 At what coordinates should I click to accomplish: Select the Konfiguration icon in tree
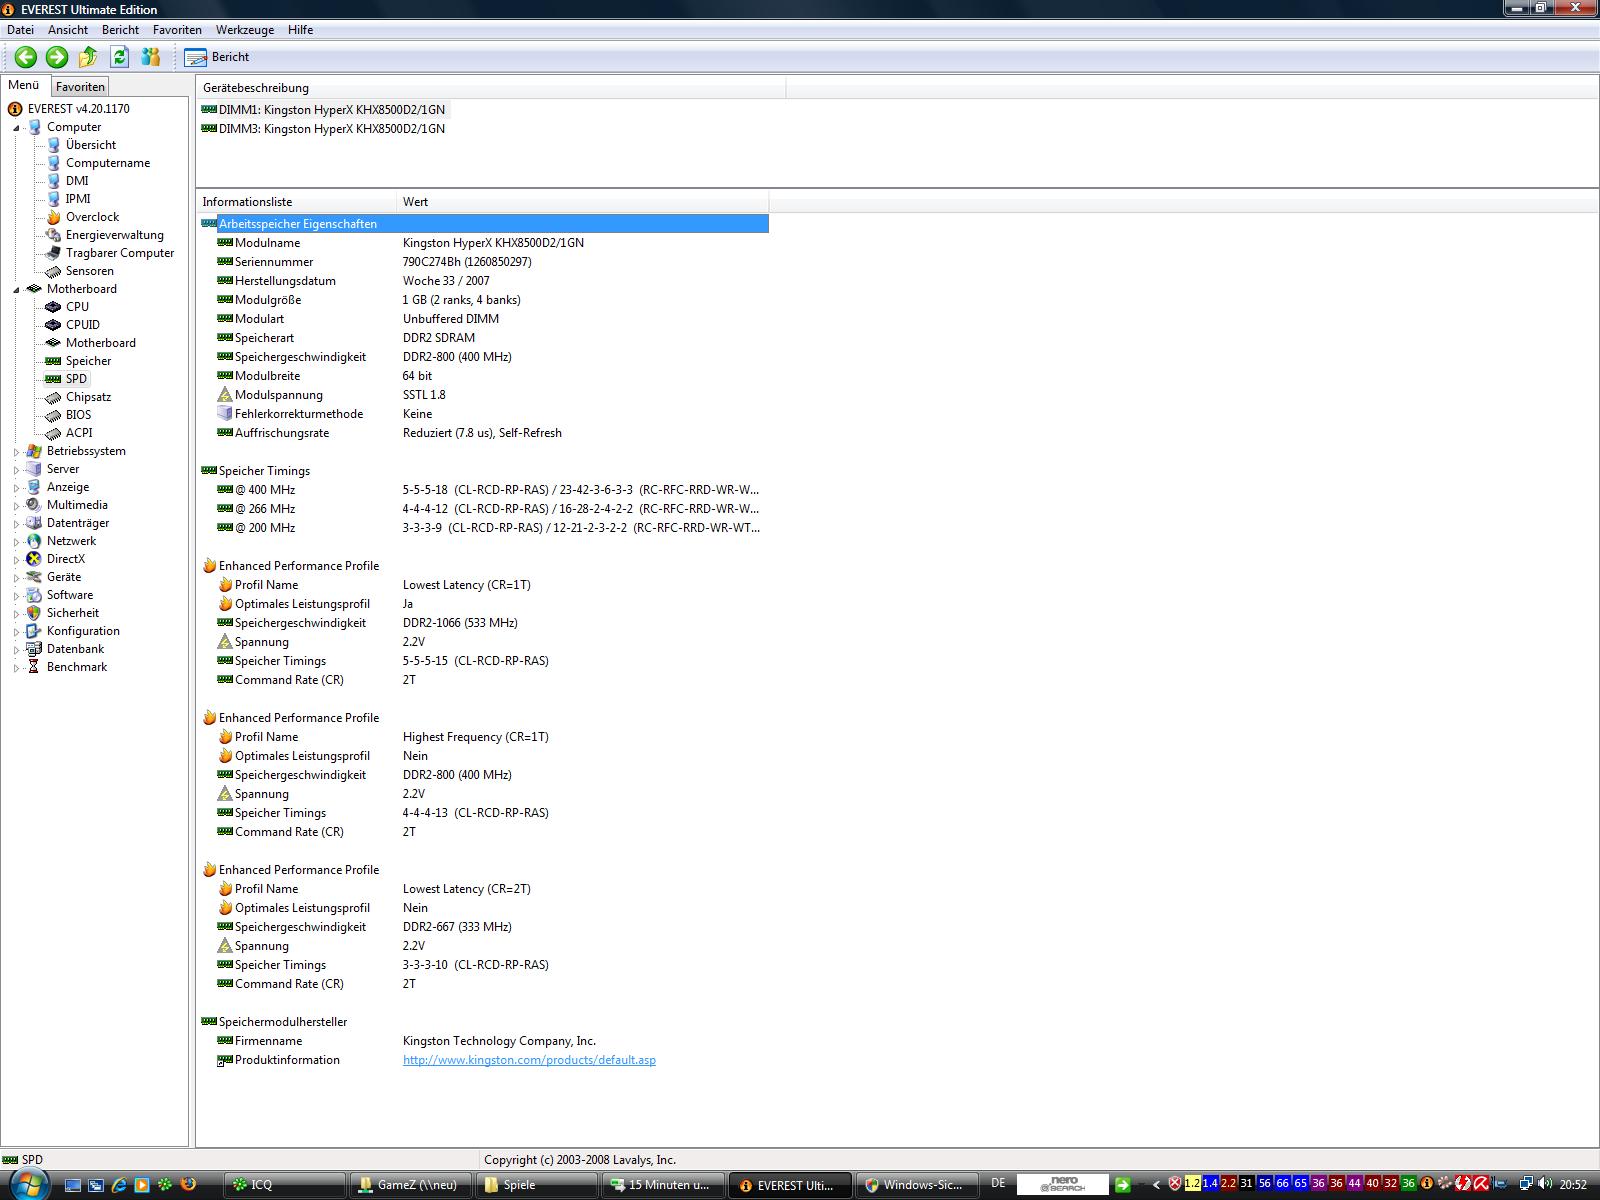coord(34,631)
